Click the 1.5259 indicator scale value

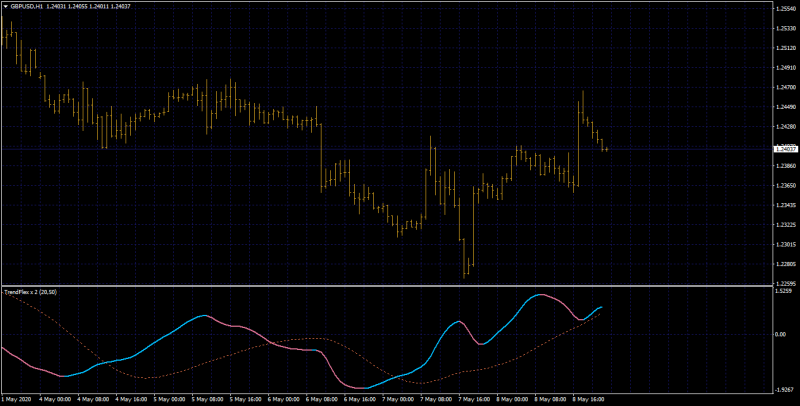783,291
